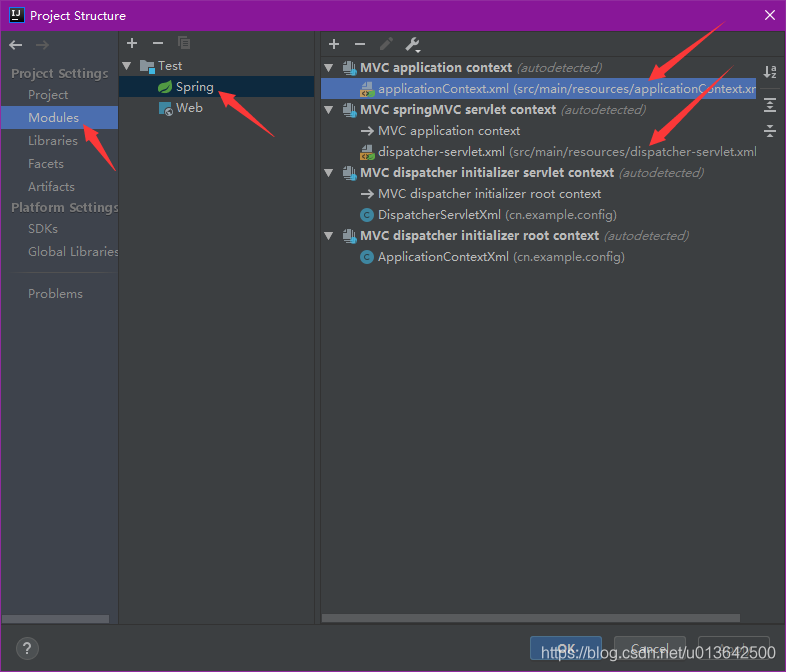Viewport: 786px width, 672px height.
Task: Click the back navigation arrow
Action: coord(16,45)
